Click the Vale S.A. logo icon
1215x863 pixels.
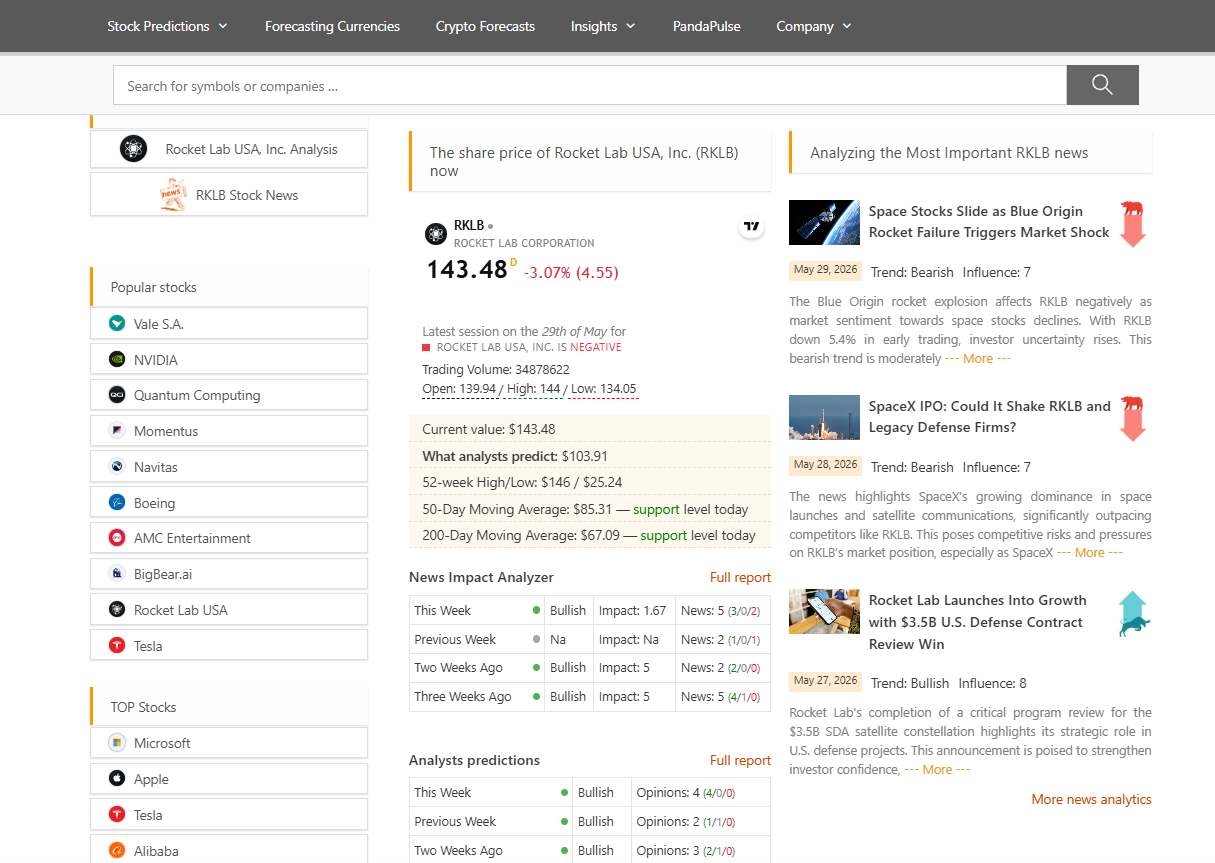116,324
